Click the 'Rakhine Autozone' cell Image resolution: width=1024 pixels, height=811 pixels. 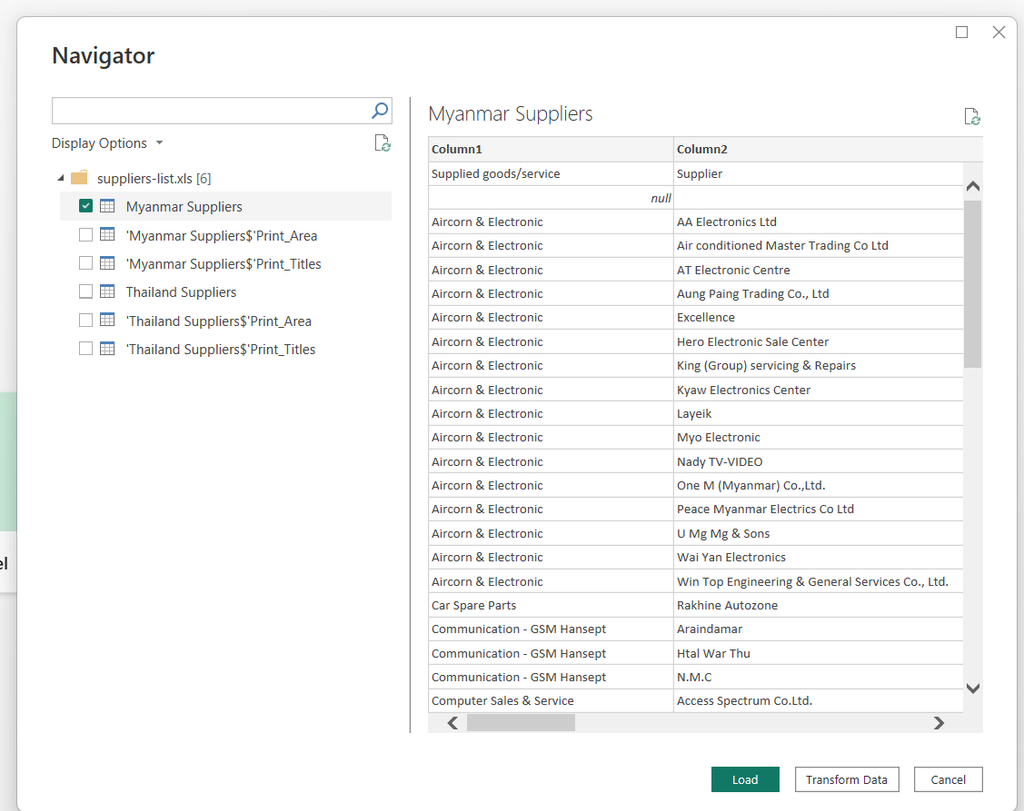click(x=818, y=605)
